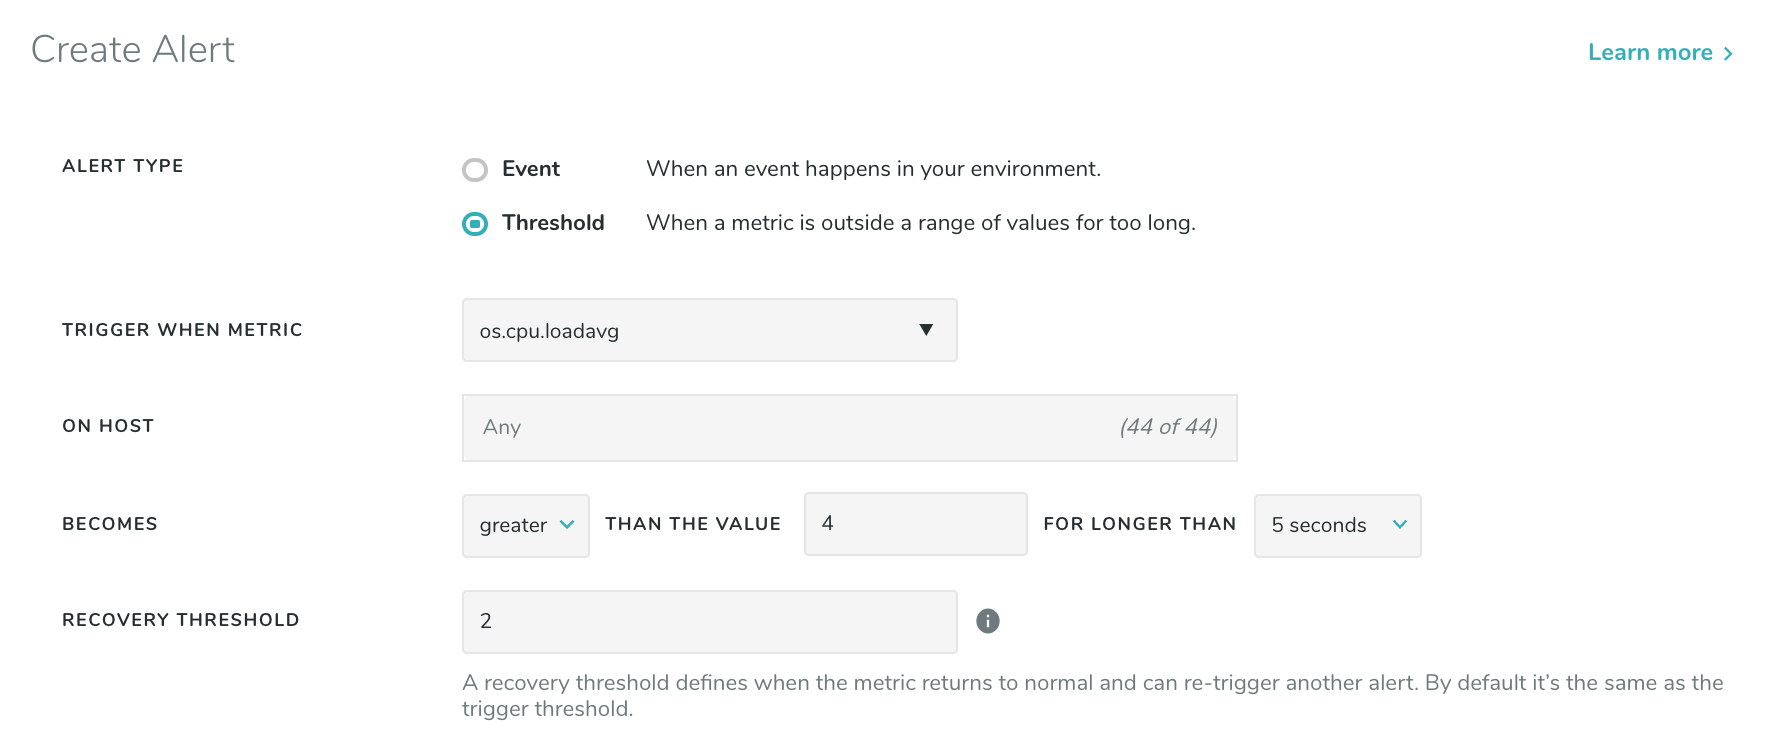
Task: Click the Create Alert heading
Action: pos(133,50)
